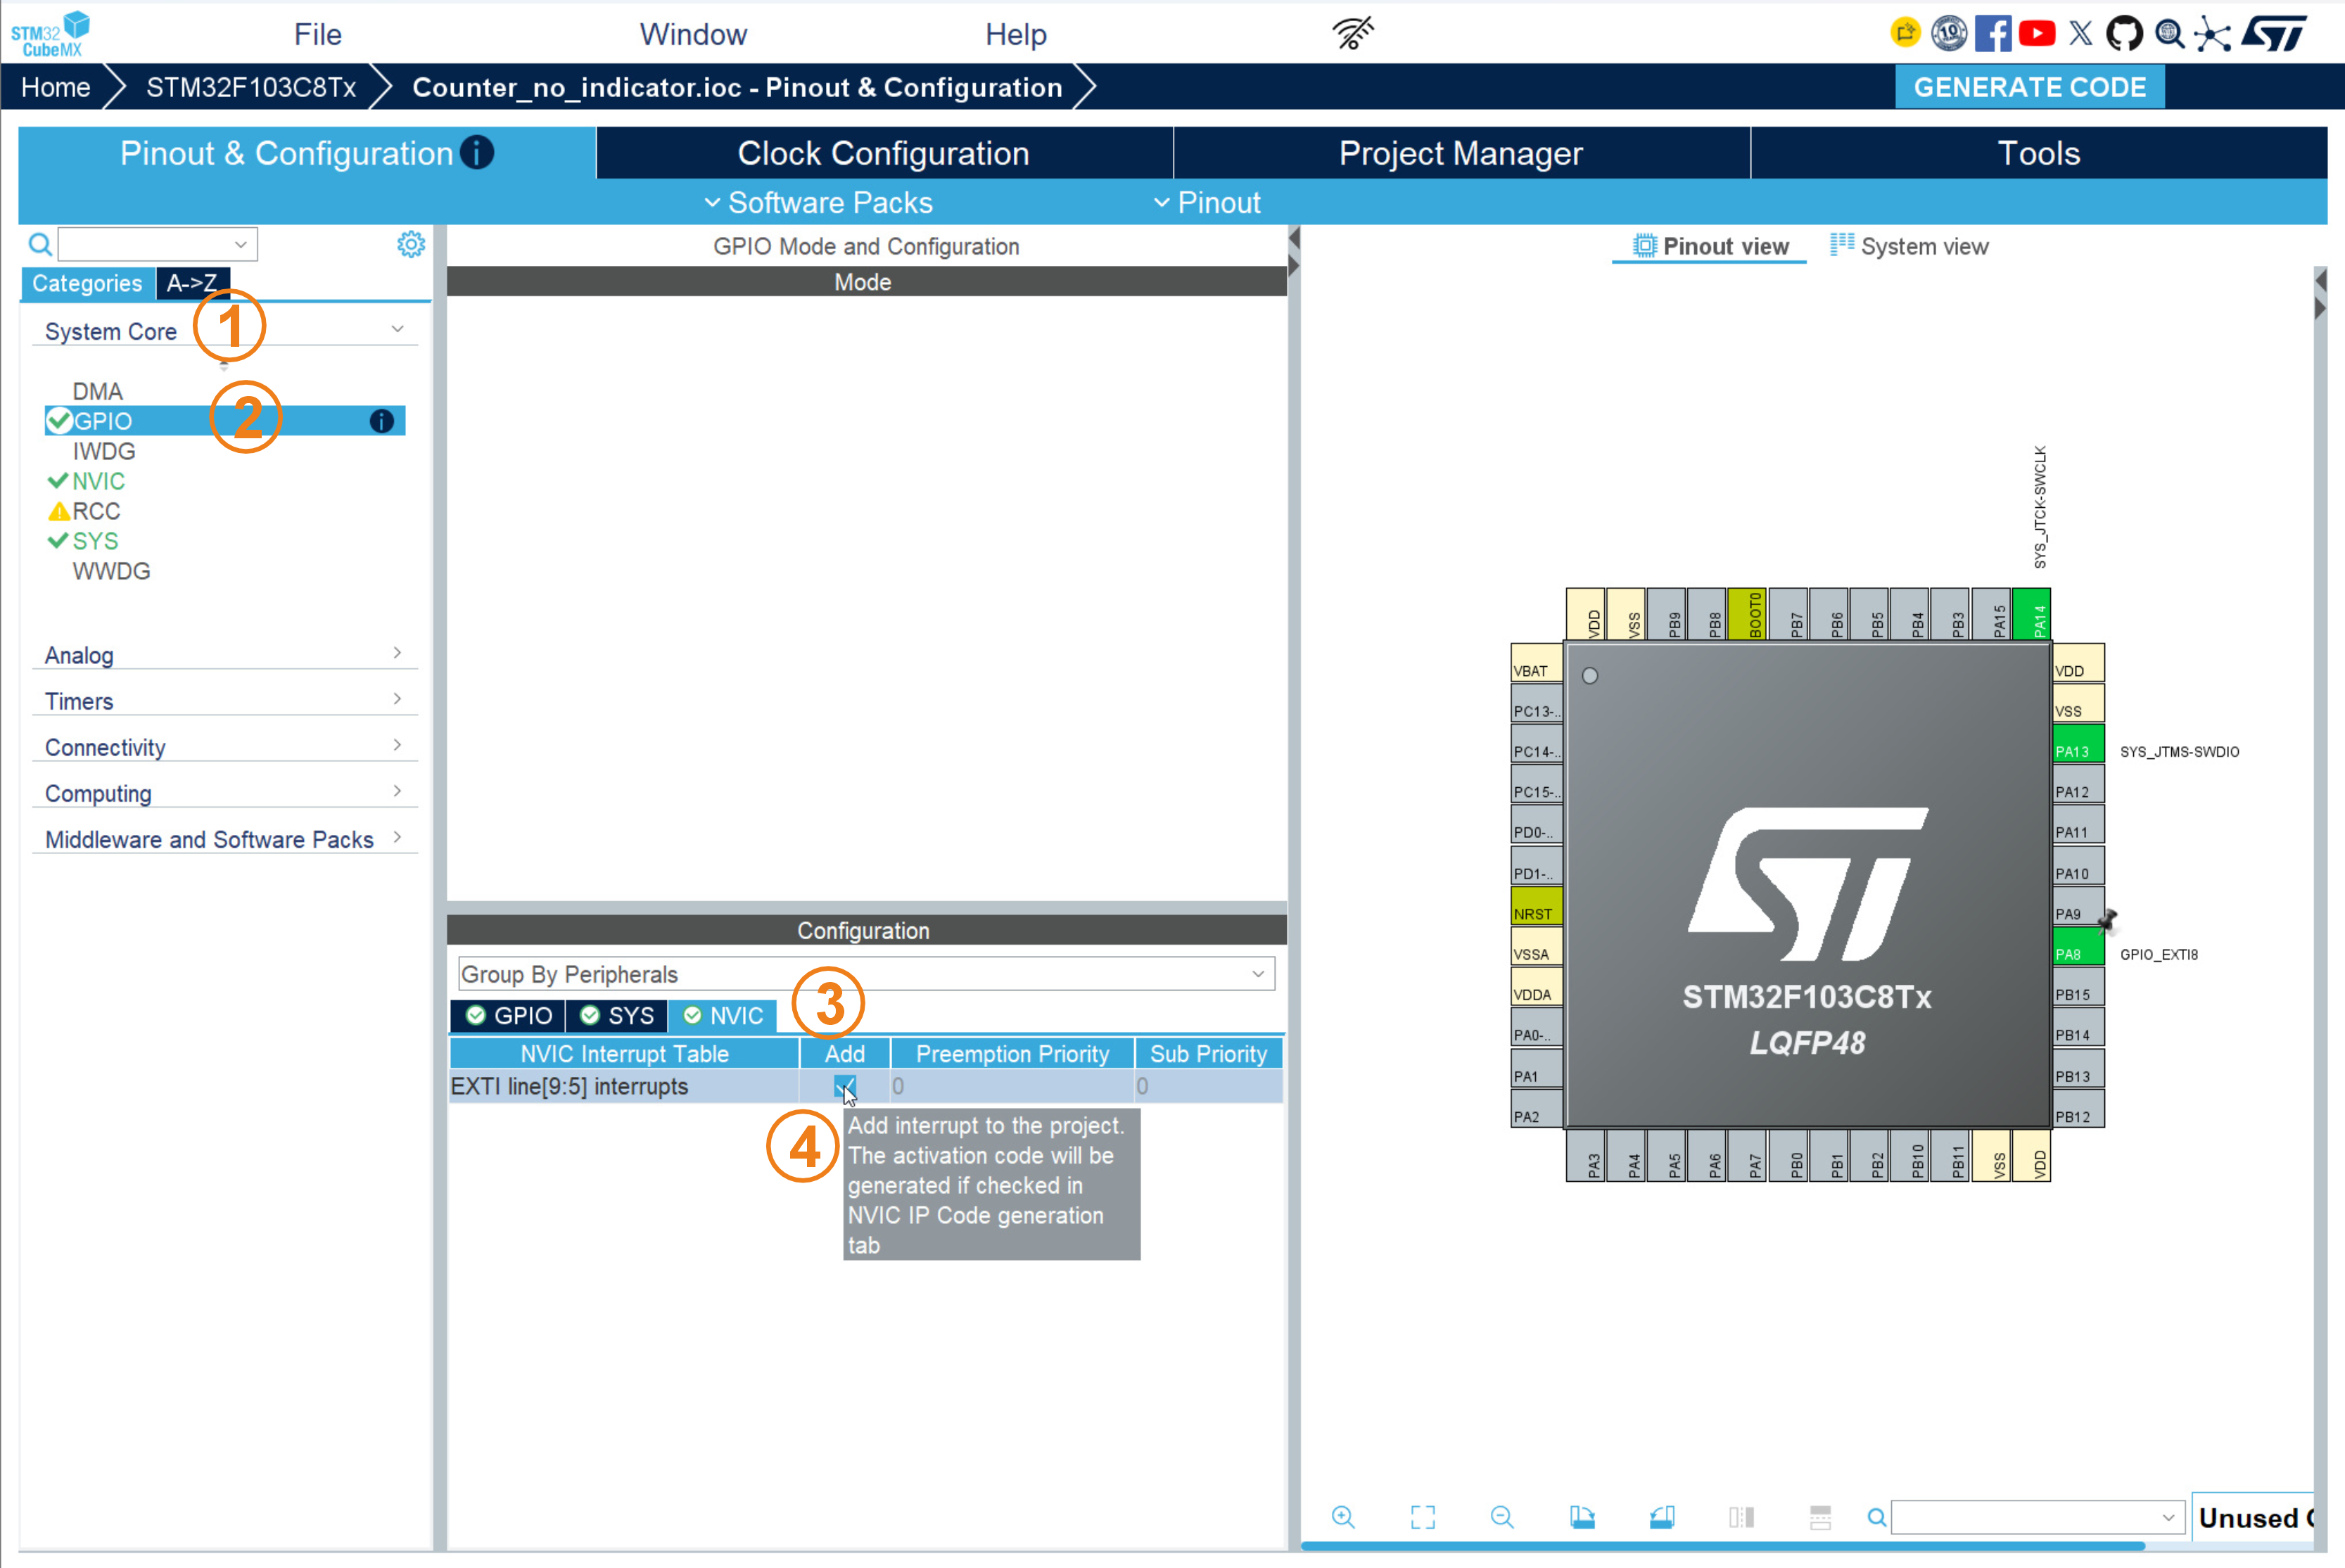The image size is (2345, 1568).
Task: Click the info icon beside Pinout & Configuration
Action: coord(477,153)
